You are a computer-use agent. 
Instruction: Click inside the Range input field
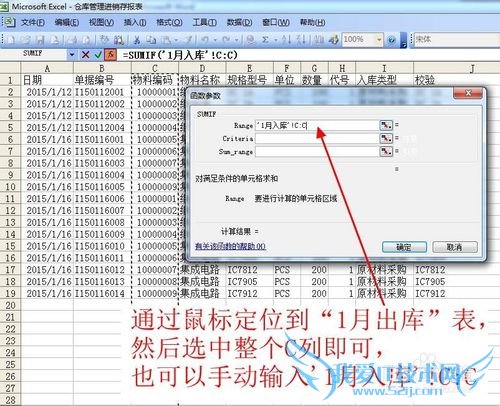pos(317,125)
